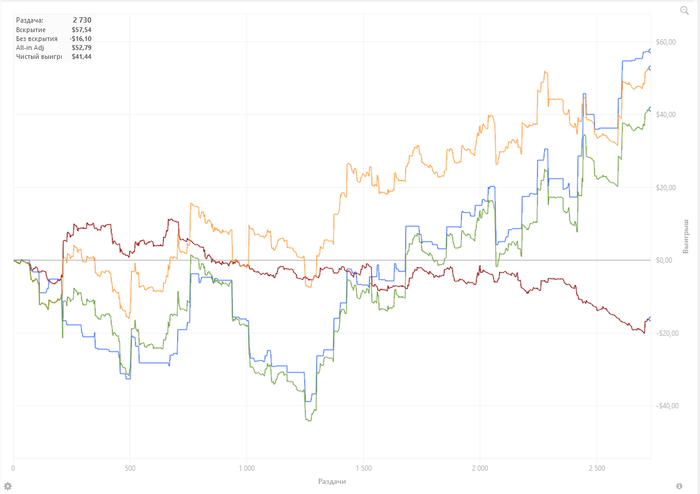This screenshot has height=494, width=700.
Task: Click the $60,00 y-axis label
Action: [666, 42]
